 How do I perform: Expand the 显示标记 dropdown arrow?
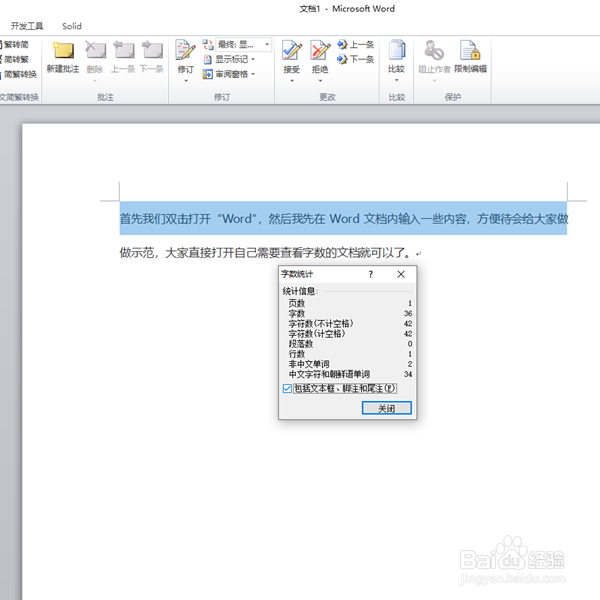point(253,59)
